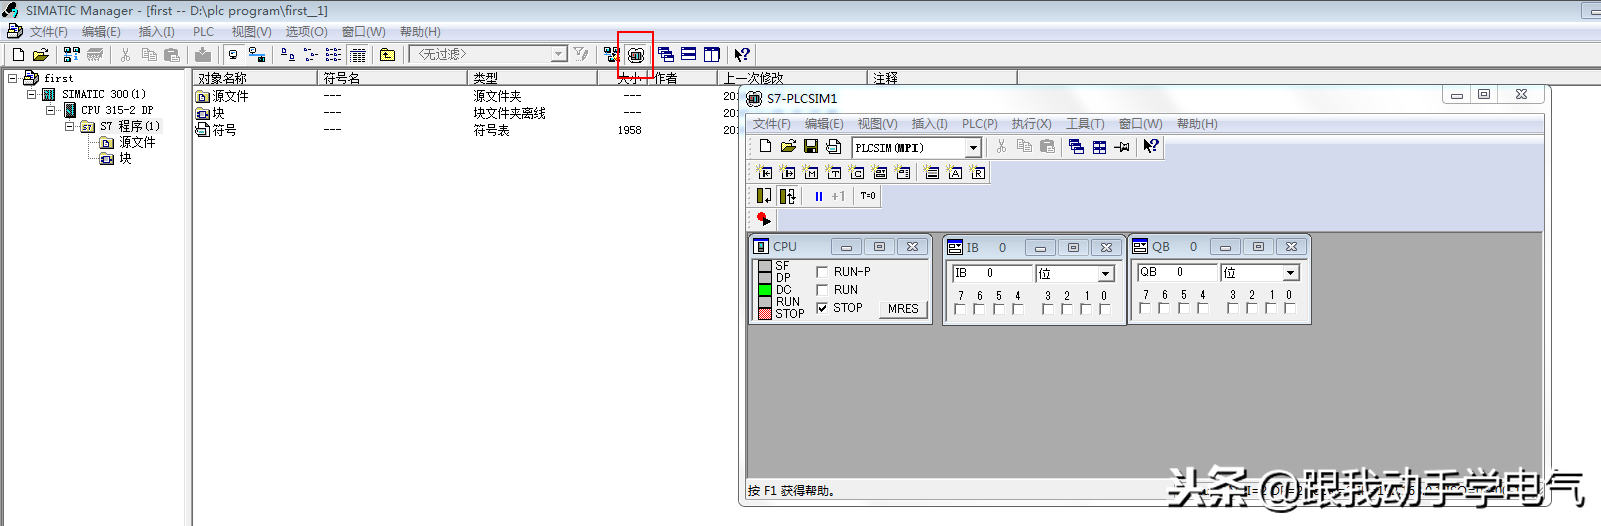The image size is (1601, 526).
Task: Open the 执行(X) menu in PLCSIM
Action: click(x=1031, y=124)
